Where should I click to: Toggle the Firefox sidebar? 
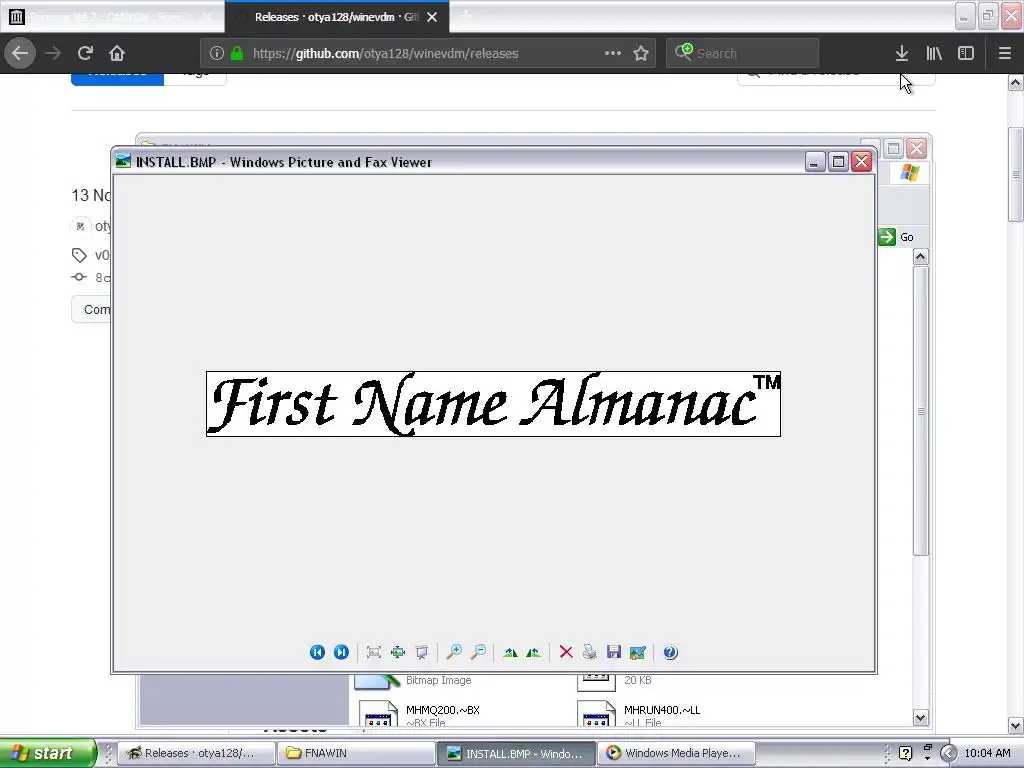coord(966,53)
